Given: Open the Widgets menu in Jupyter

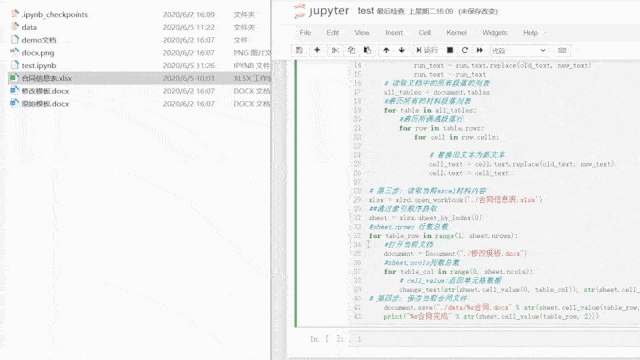Looking at the screenshot, I should click(x=495, y=33).
